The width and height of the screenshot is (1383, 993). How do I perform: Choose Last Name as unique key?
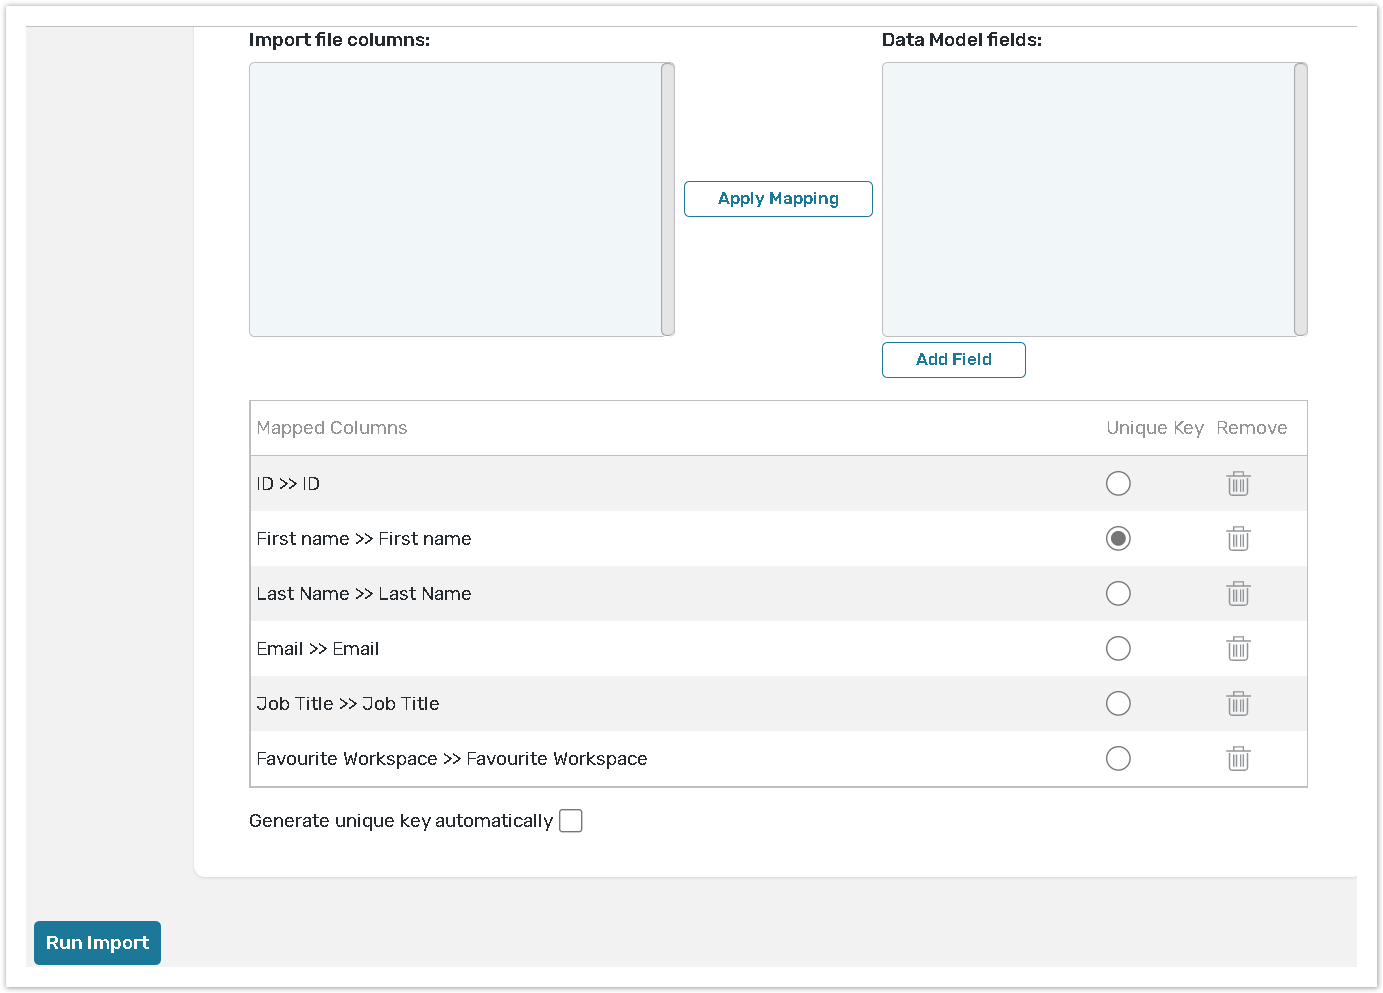(1118, 594)
